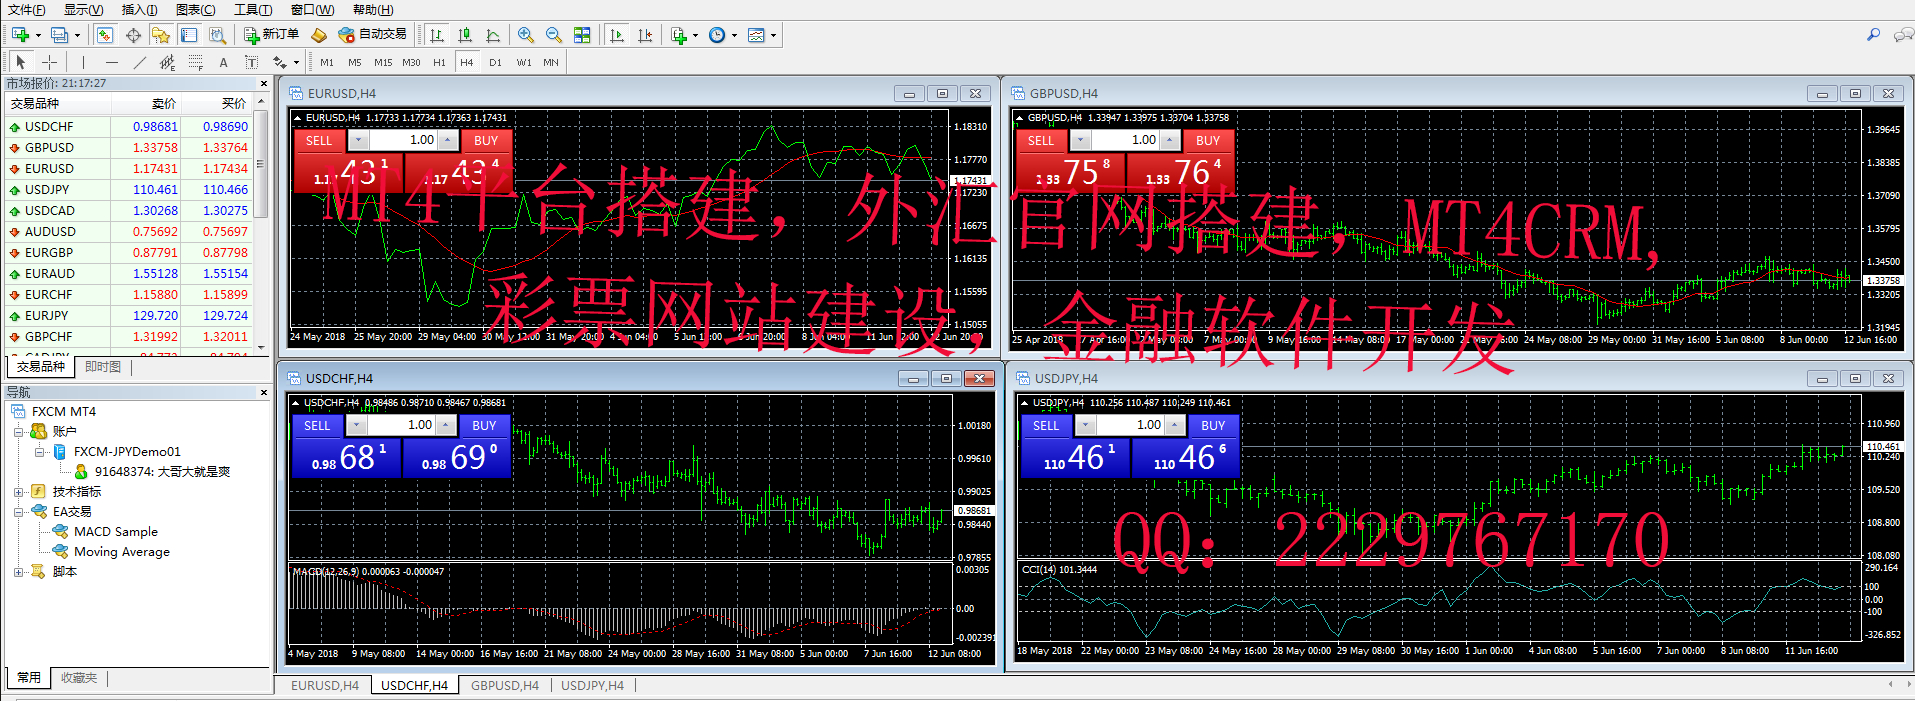Open the 图表(C) menu
Viewport: 1915px width, 701px height.
coord(195,10)
